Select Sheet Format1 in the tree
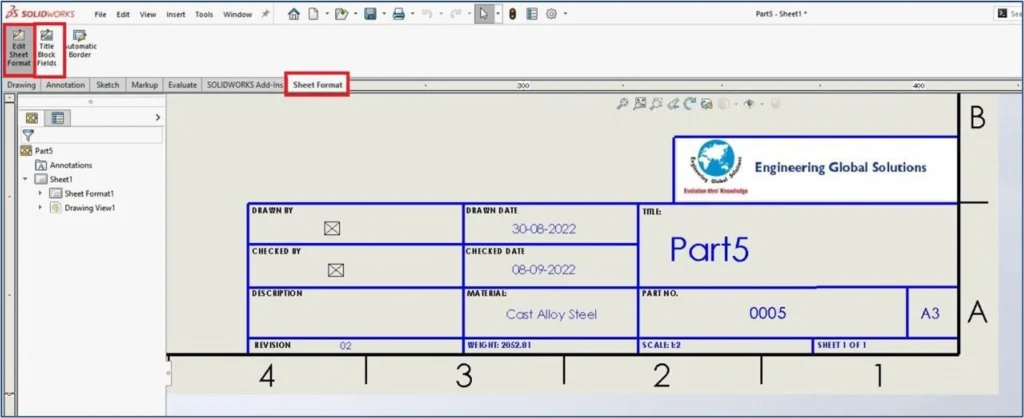 tap(82, 193)
